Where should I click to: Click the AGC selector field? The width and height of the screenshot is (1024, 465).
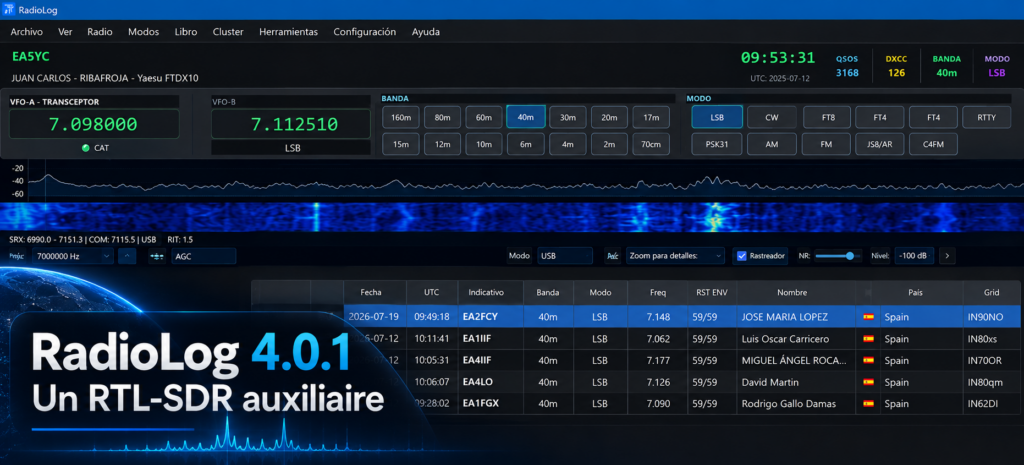pyautogui.click(x=203, y=257)
